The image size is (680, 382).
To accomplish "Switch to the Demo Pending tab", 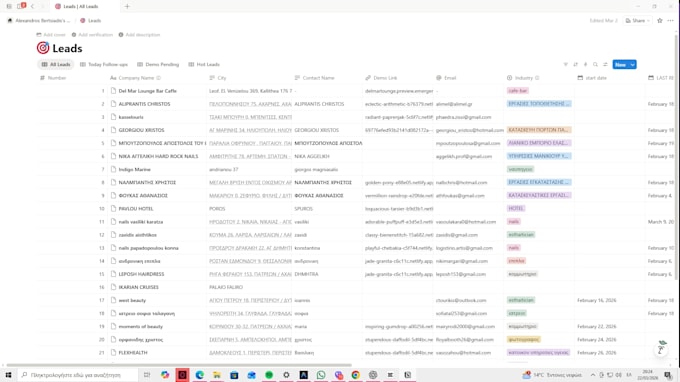I will point(158,65).
